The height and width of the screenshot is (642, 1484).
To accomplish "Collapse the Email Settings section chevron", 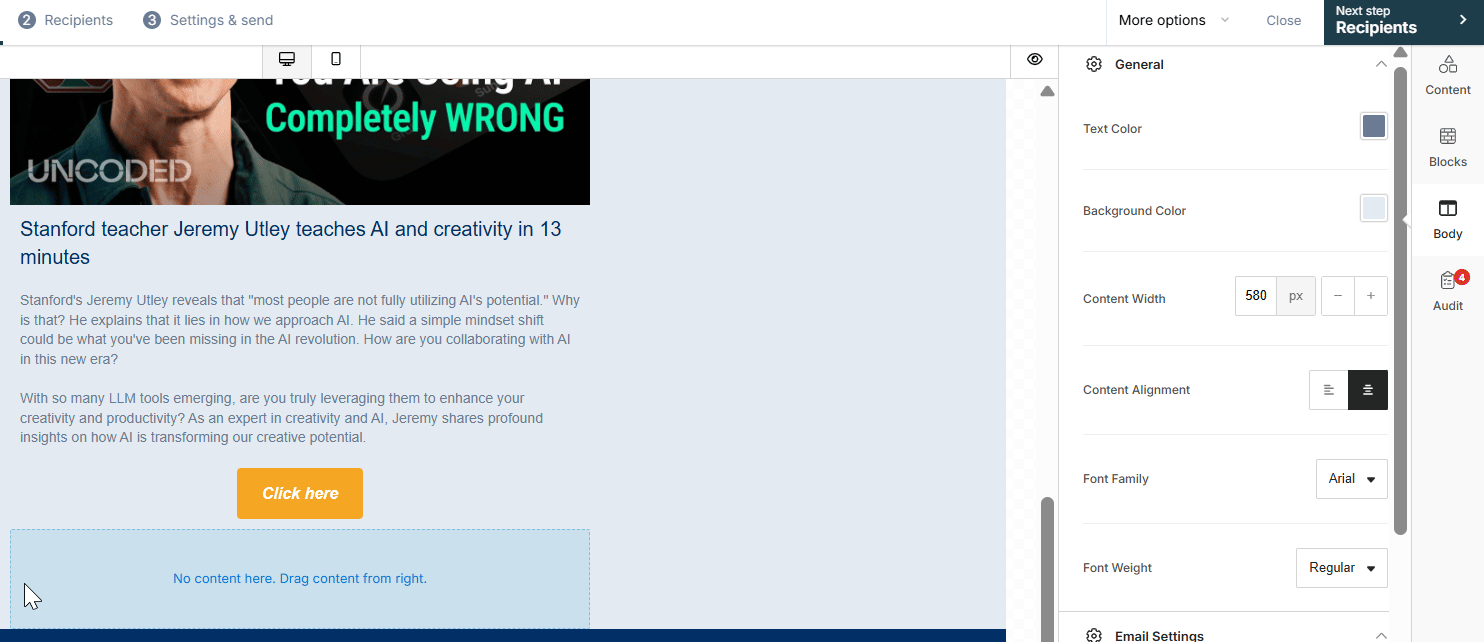I will [1381, 635].
